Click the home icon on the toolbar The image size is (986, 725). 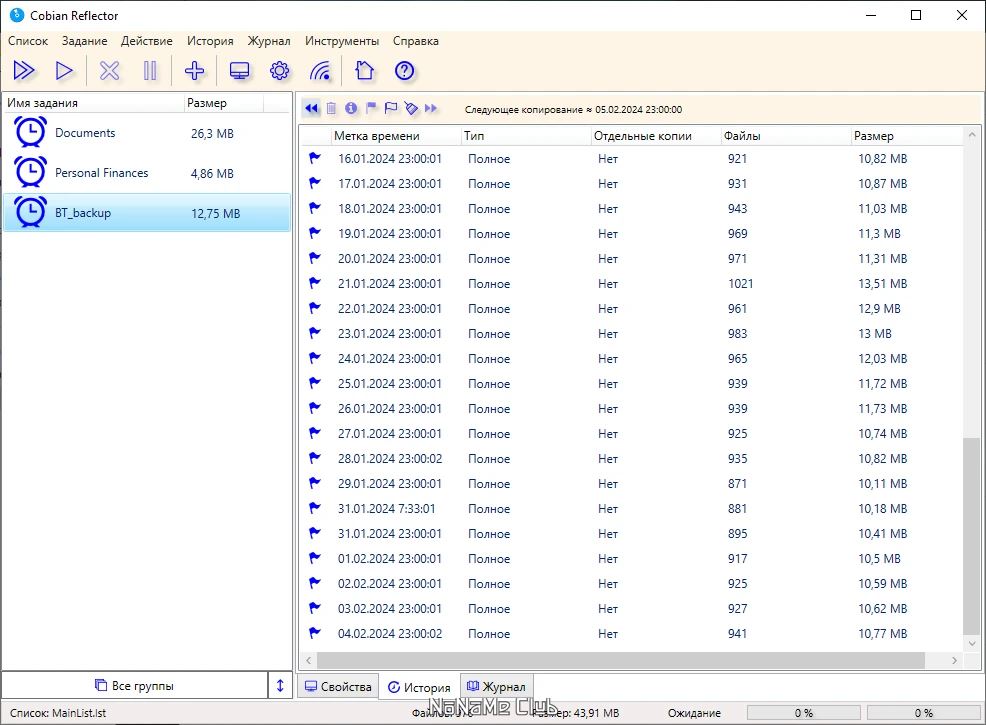[x=364, y=70]
